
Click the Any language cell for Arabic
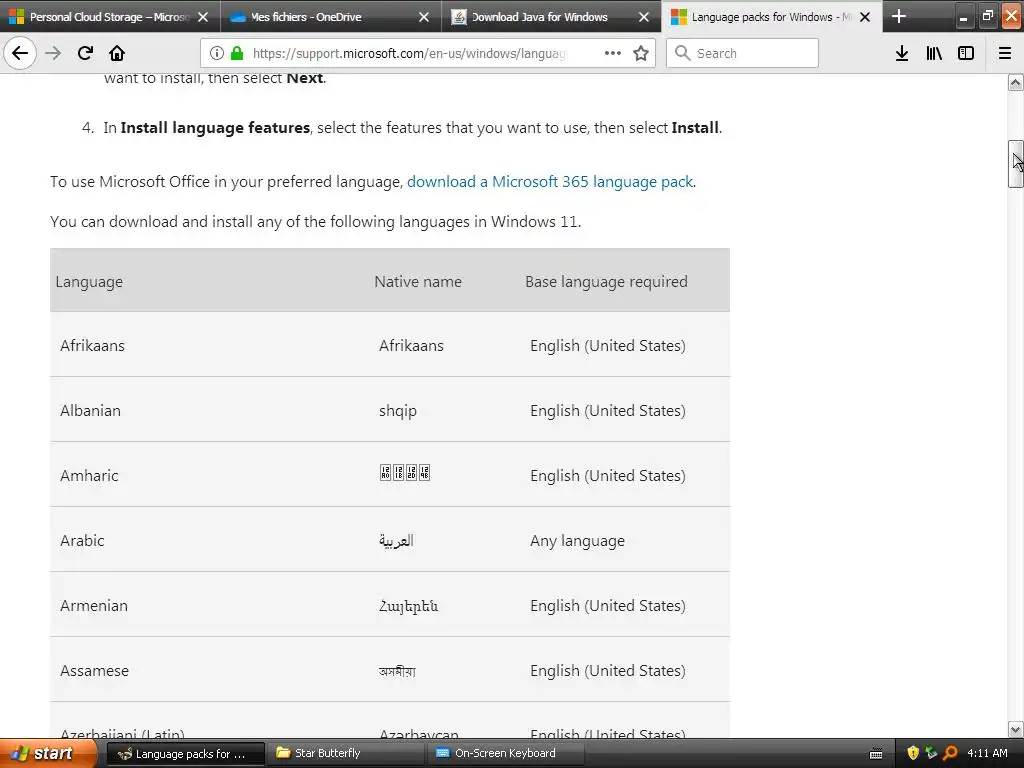click(x=577, y=541)
